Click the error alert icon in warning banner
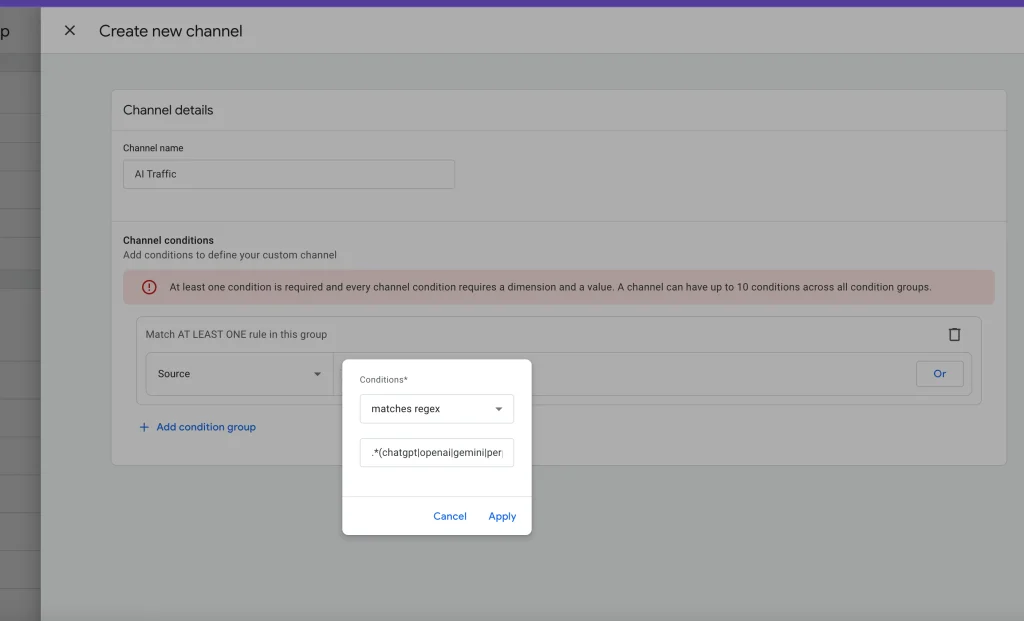Viewport: 1024px width, 621px height. click(x=150, y=287)
